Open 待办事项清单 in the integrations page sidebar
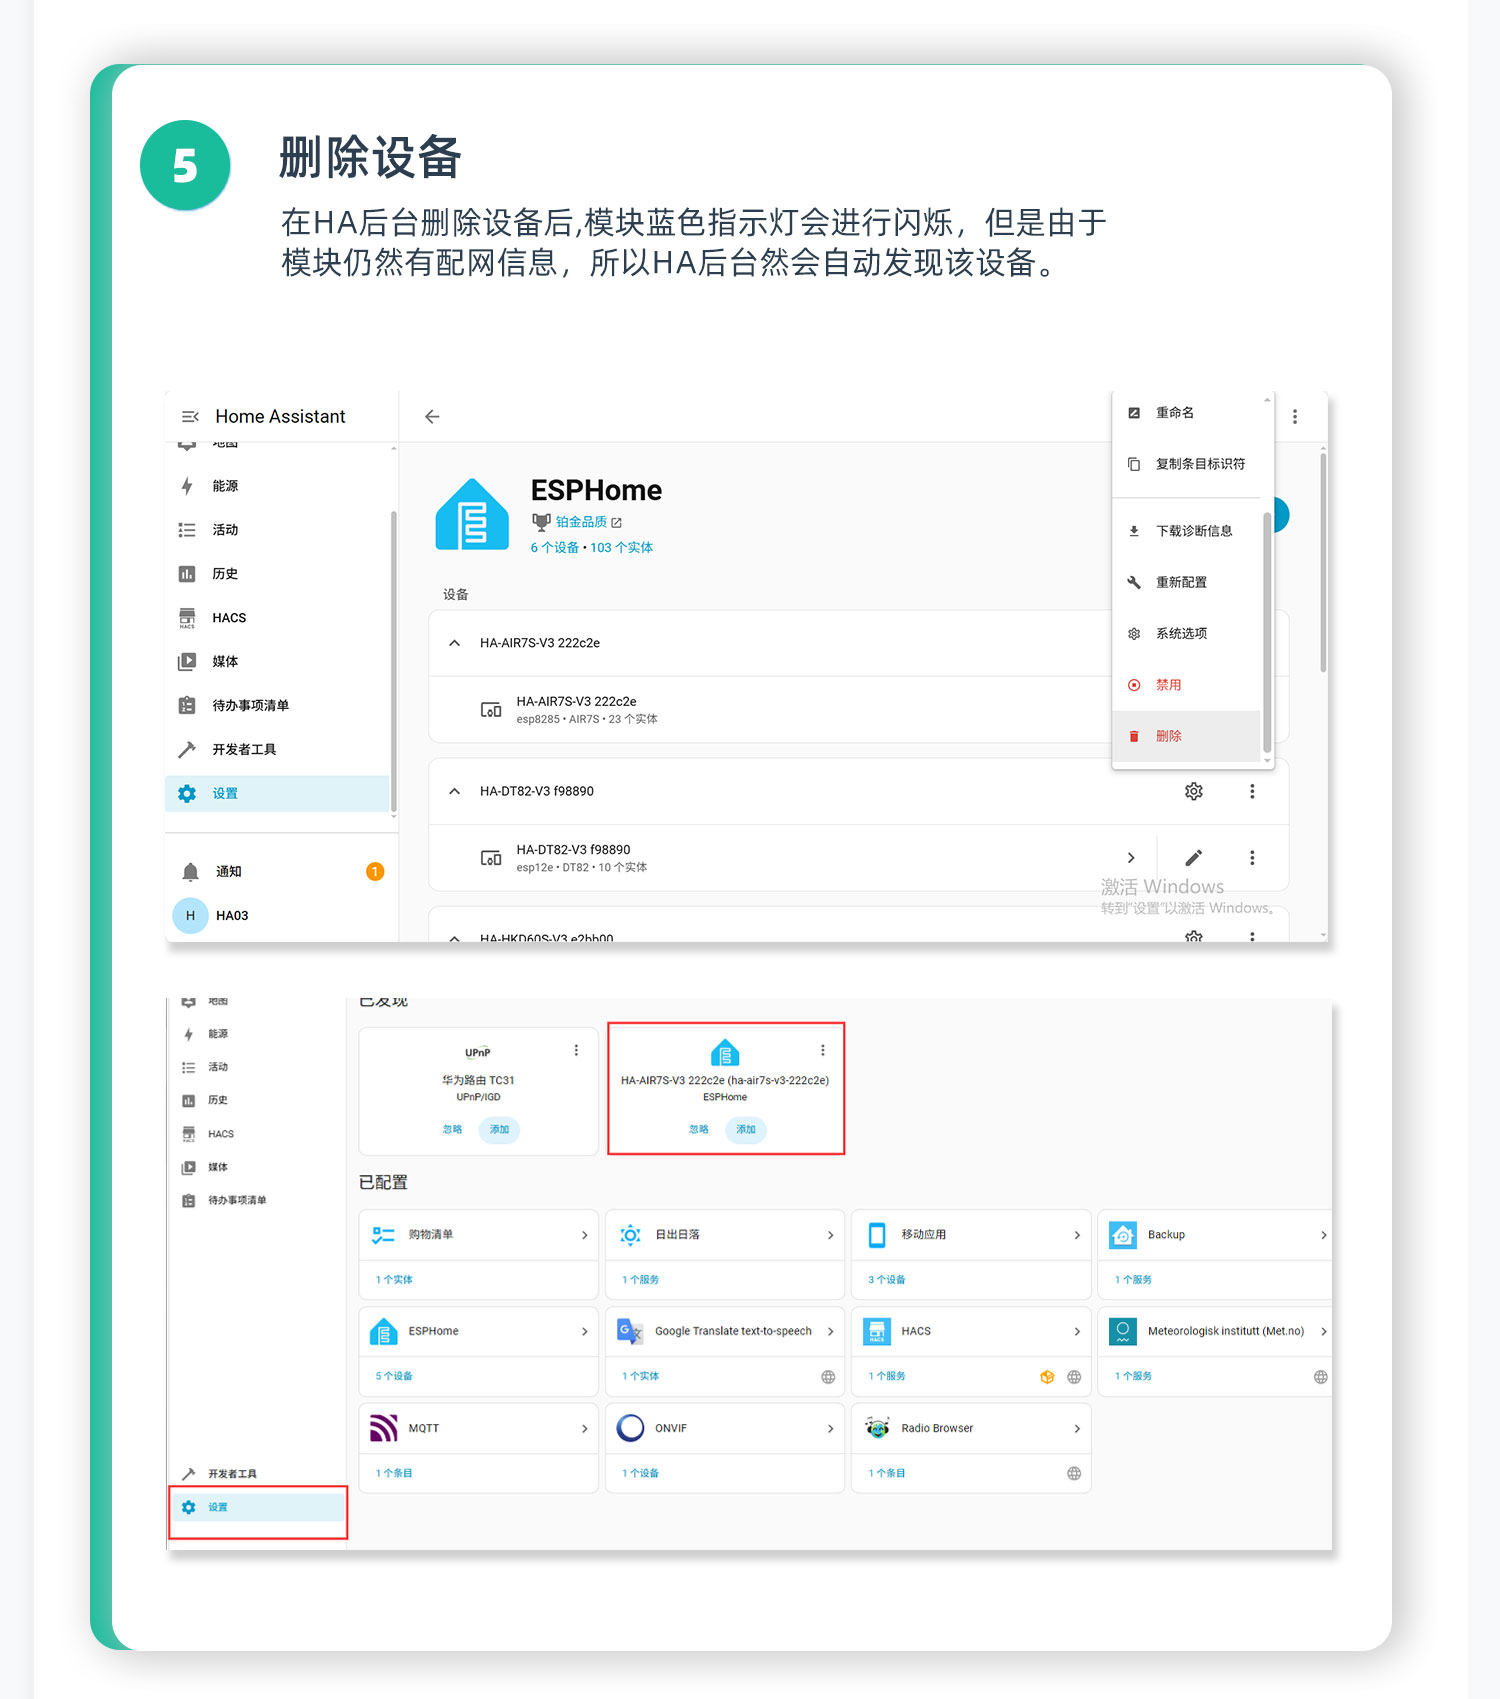Screen dimensions: 1500x1699 258,1200
